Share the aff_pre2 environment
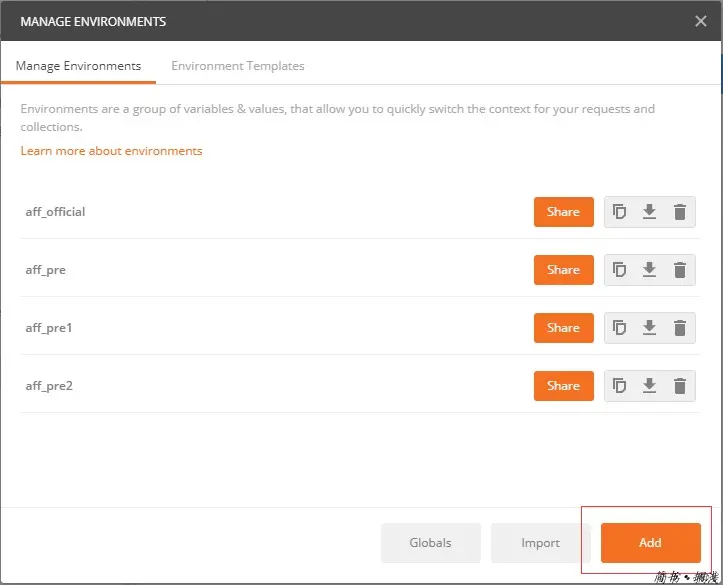 pyautogui.click(x=563, y=386)
